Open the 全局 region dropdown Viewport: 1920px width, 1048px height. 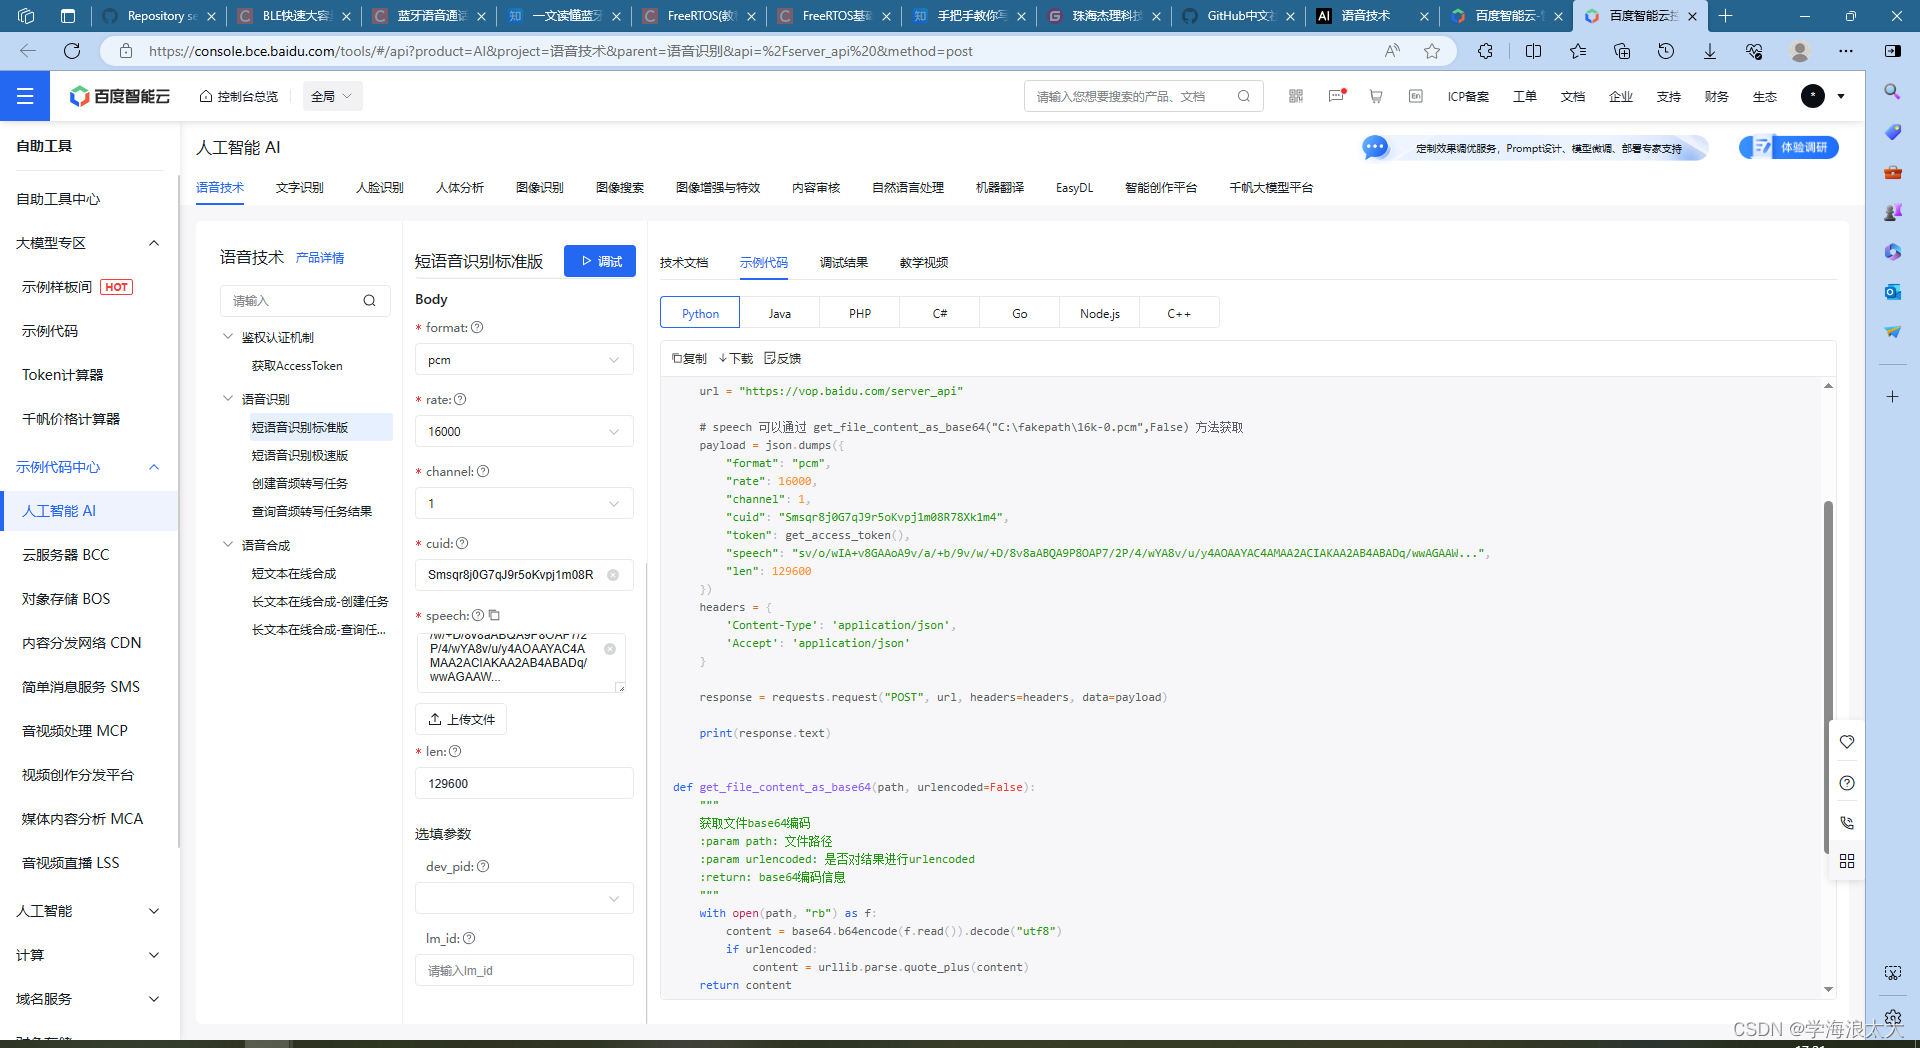[x=332, y=96]
